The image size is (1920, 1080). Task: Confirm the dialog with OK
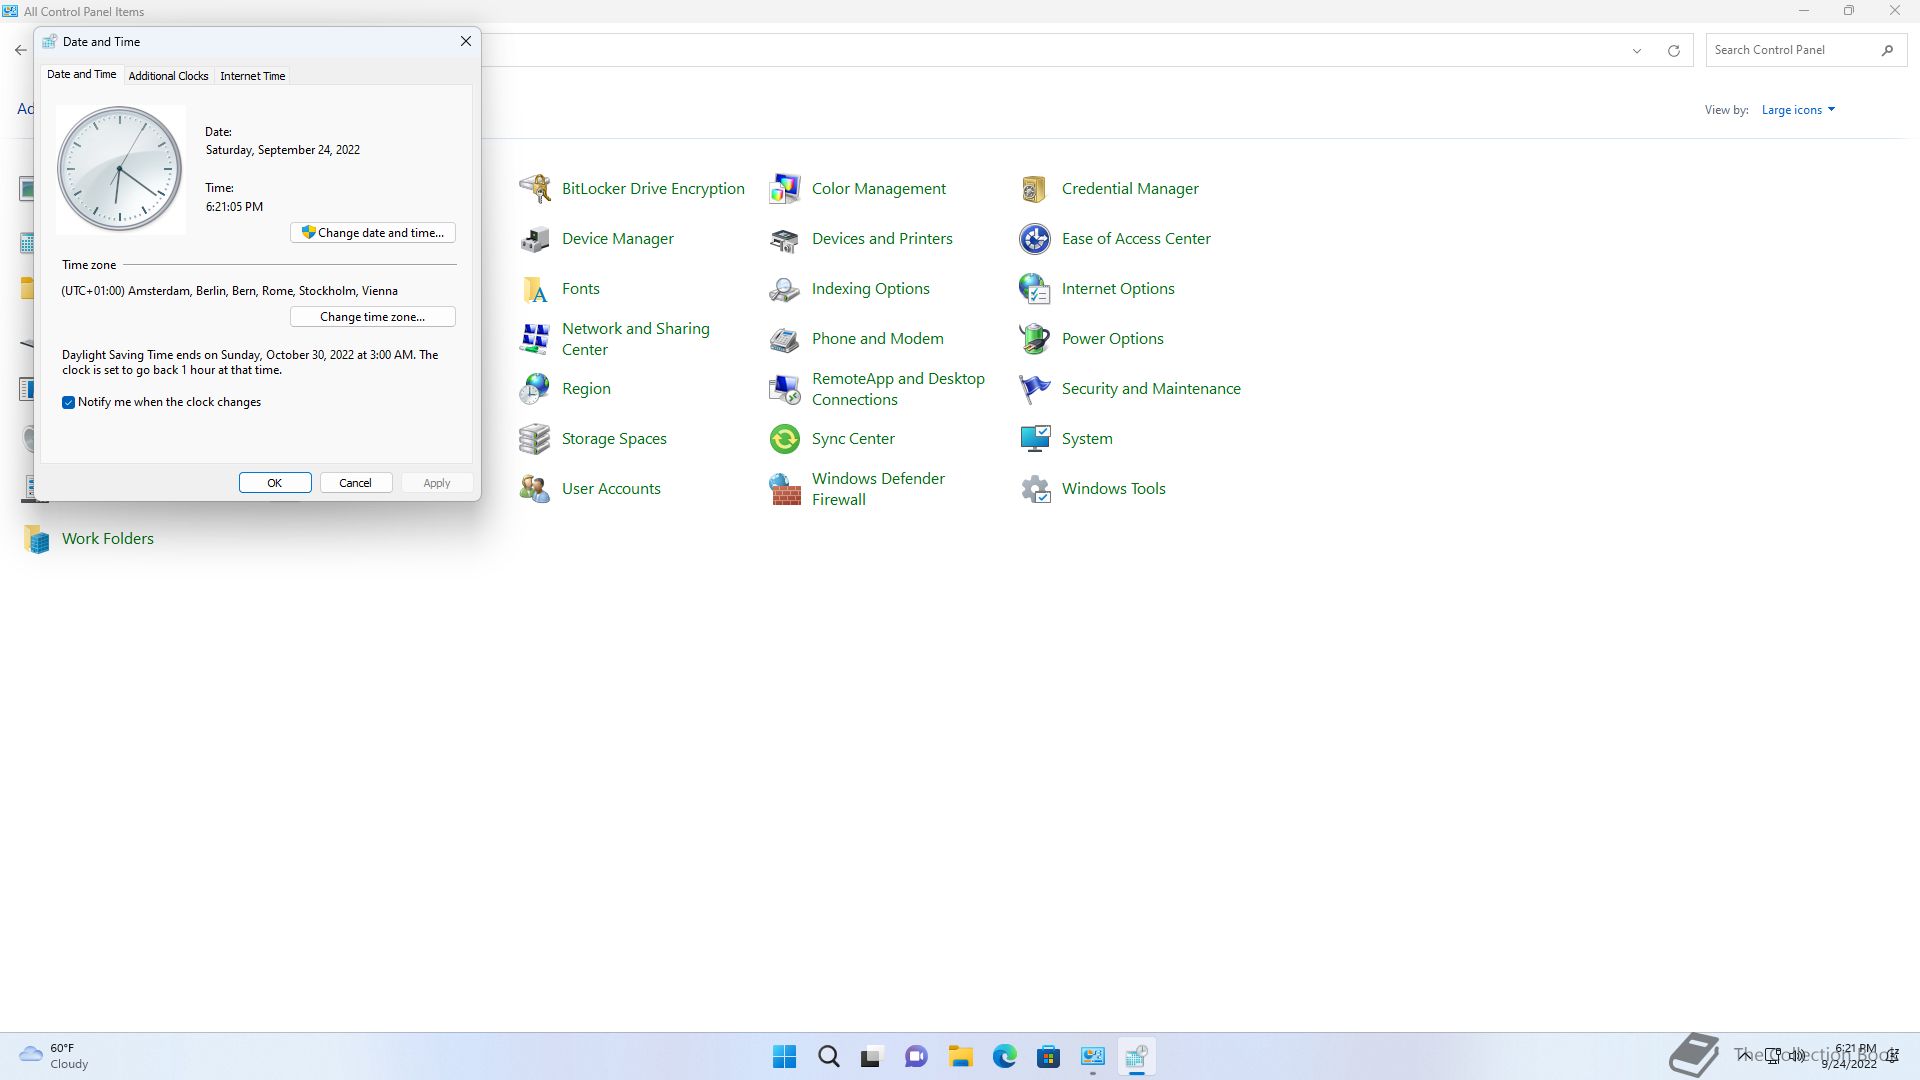click(275, 482)
